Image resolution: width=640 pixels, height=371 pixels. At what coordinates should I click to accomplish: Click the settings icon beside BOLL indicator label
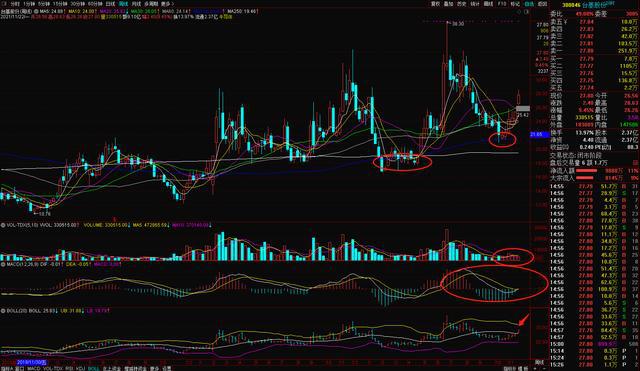click(x=3, y=311)
